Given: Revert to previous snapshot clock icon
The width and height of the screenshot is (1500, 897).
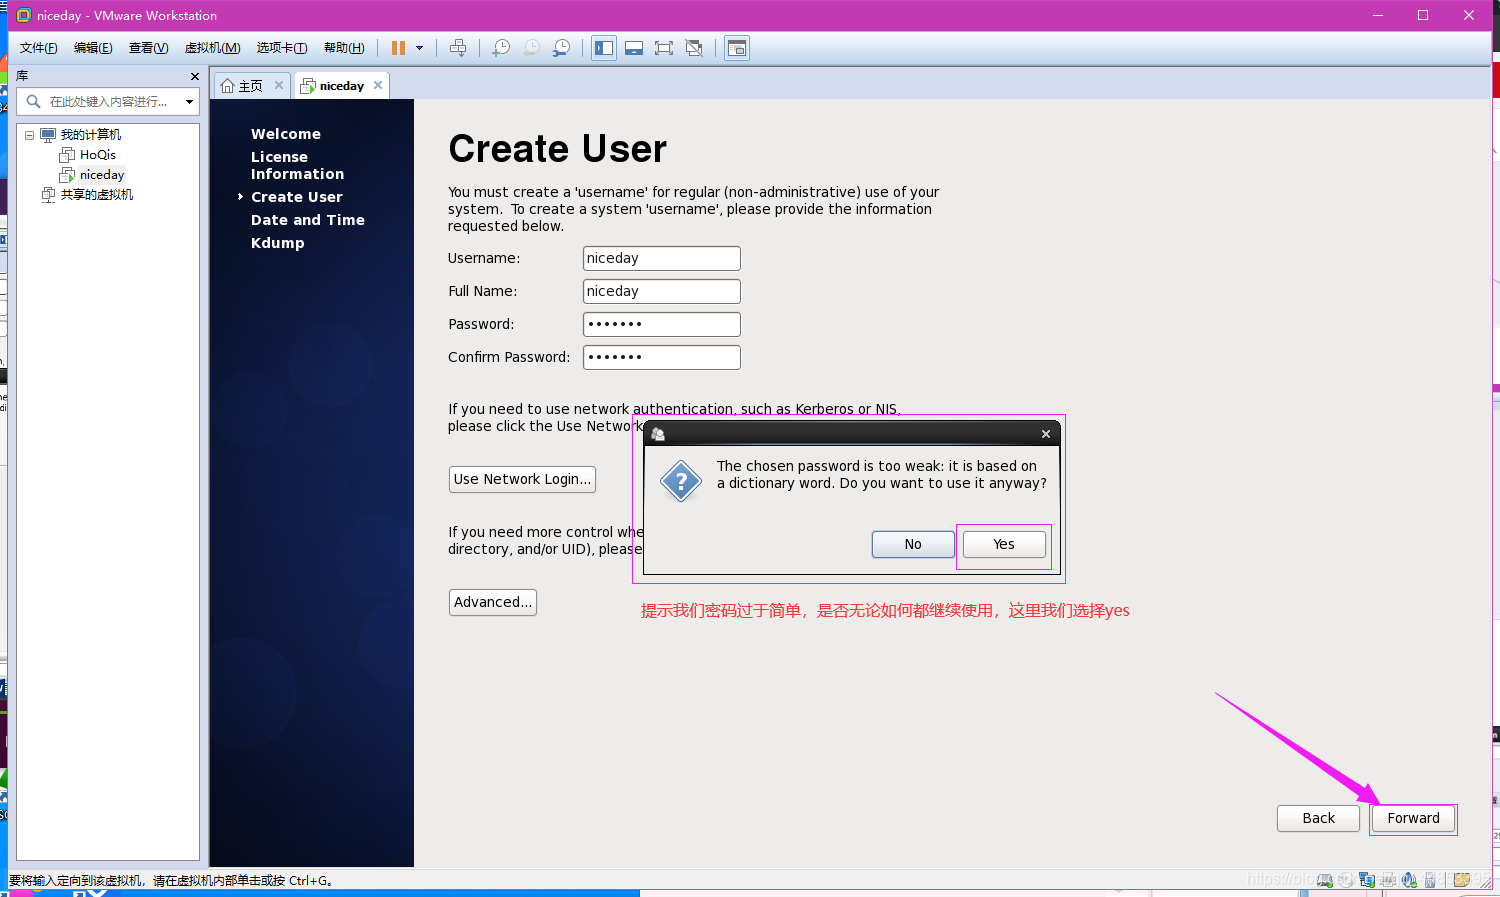Looking at the screenshot, I should click(532, 48).
